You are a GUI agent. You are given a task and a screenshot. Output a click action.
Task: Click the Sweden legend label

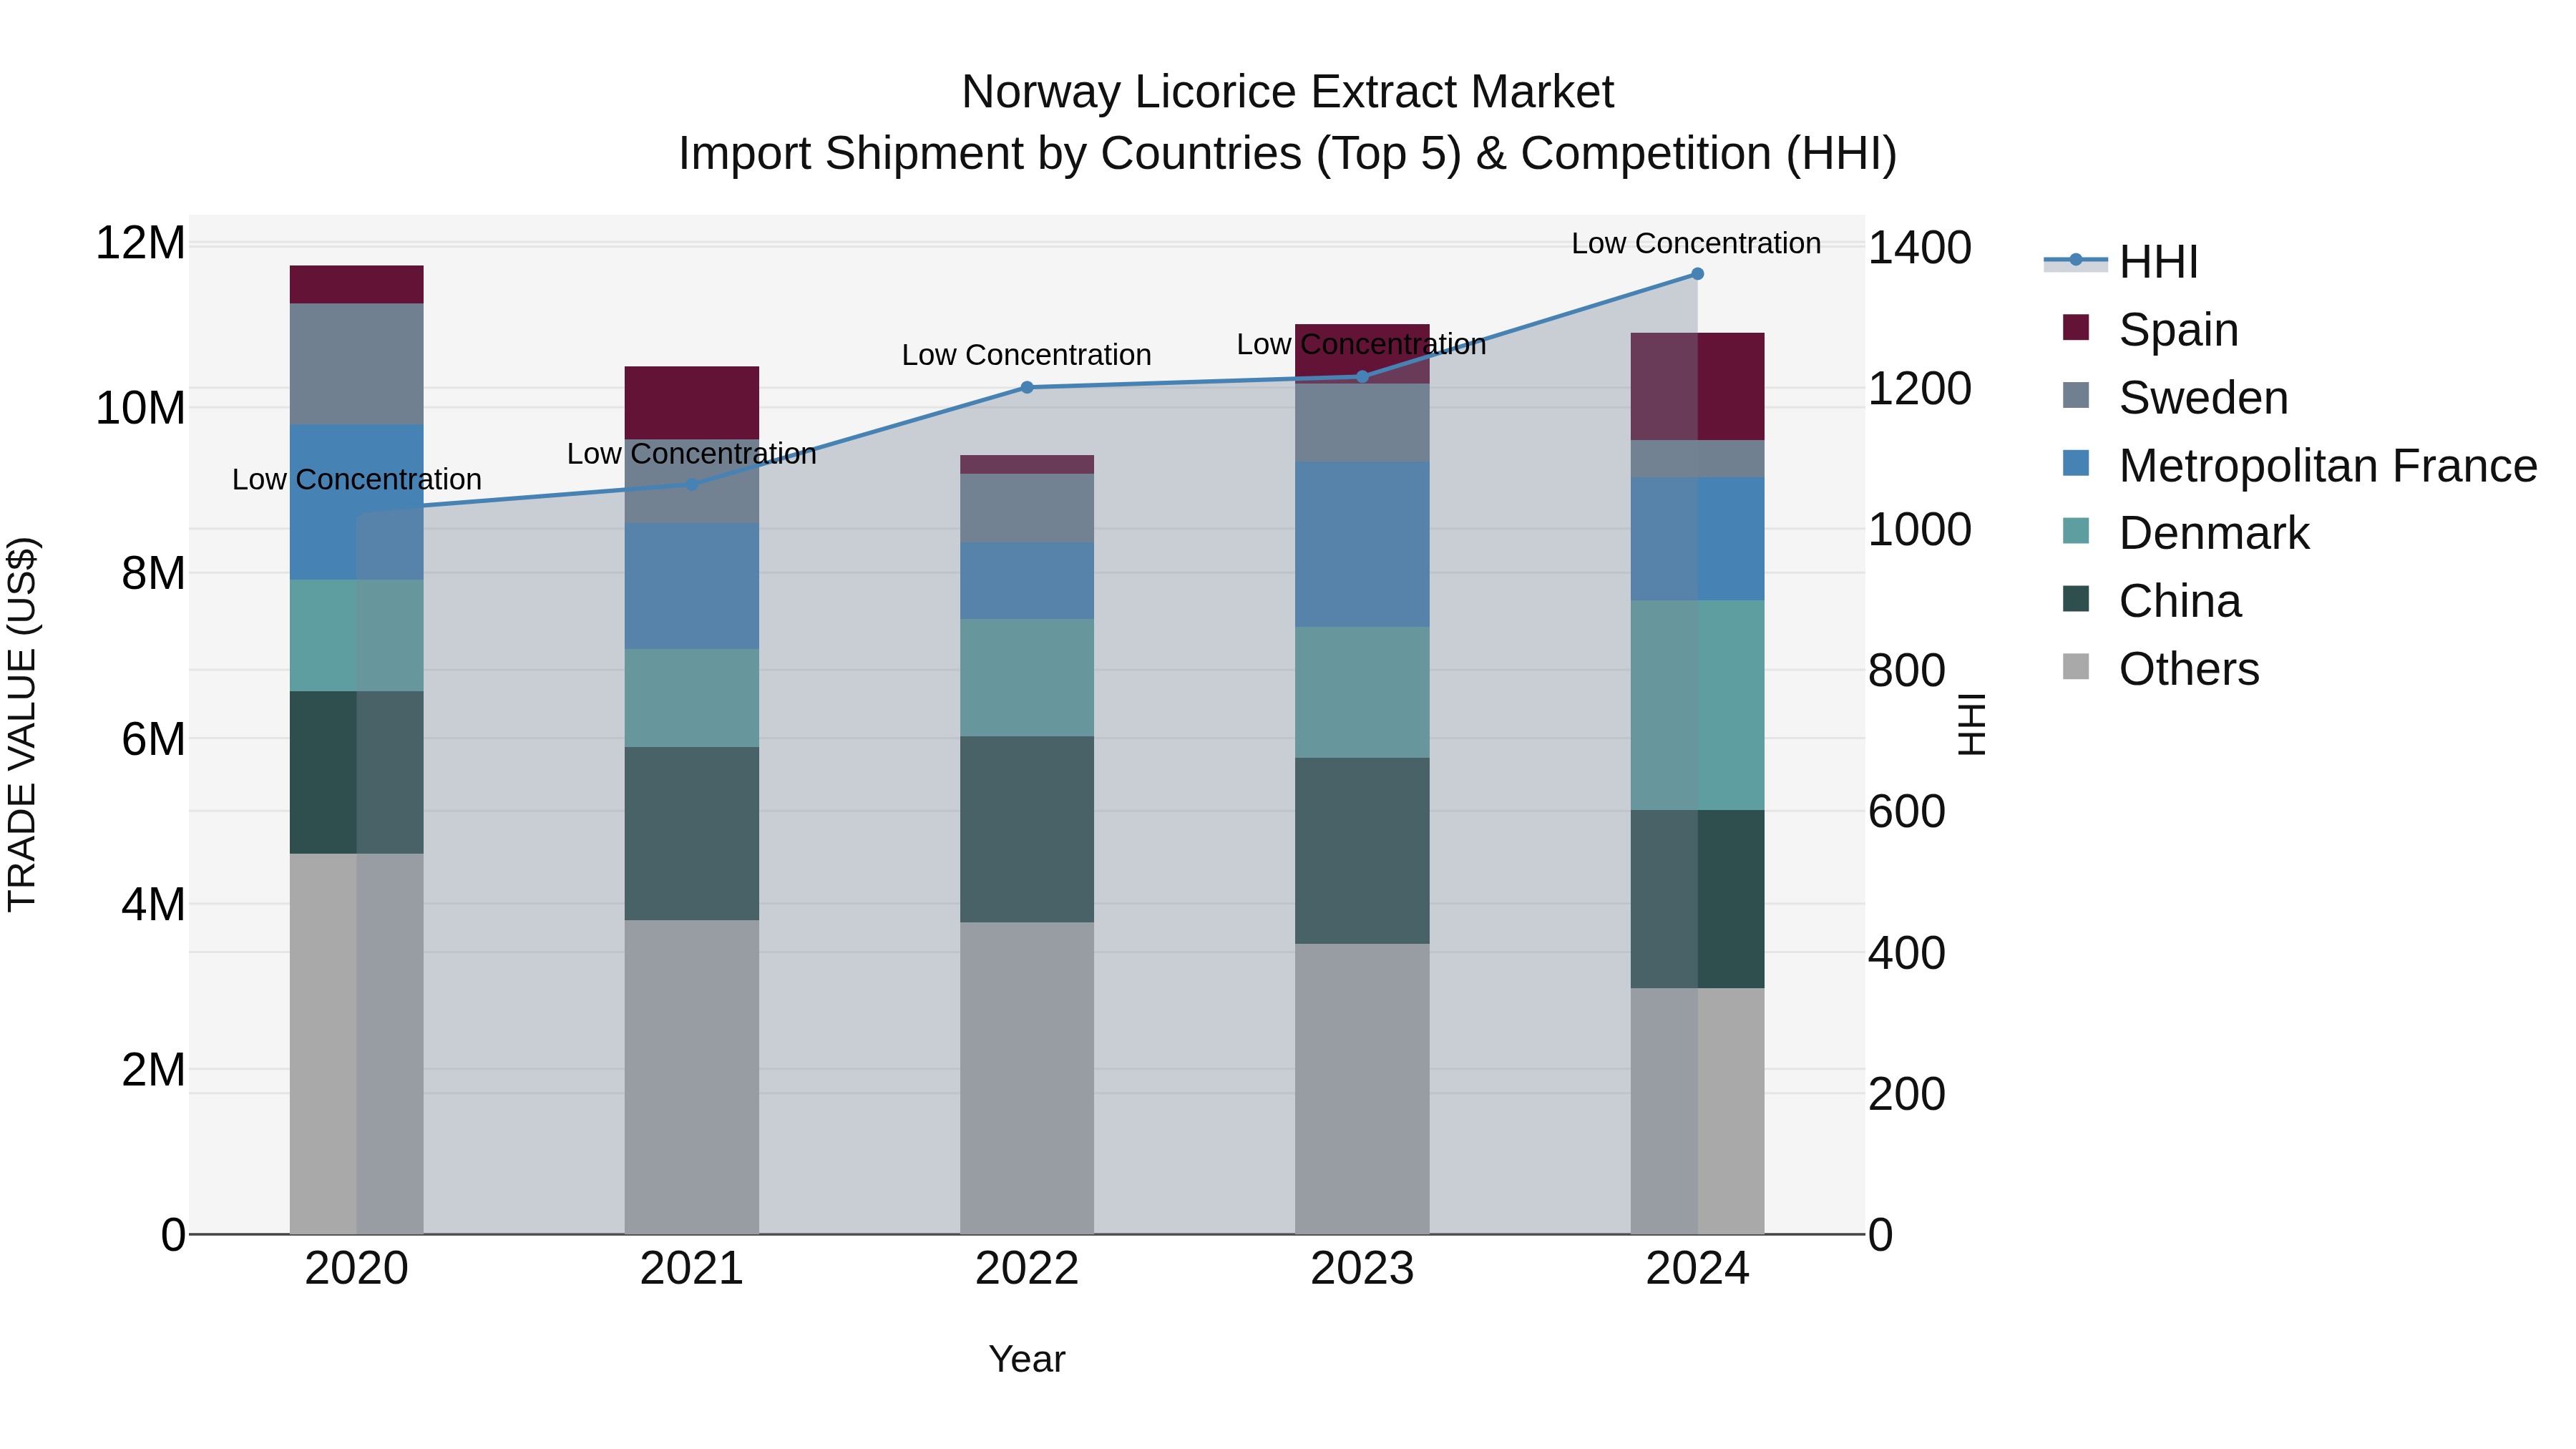pos(2203,398)
